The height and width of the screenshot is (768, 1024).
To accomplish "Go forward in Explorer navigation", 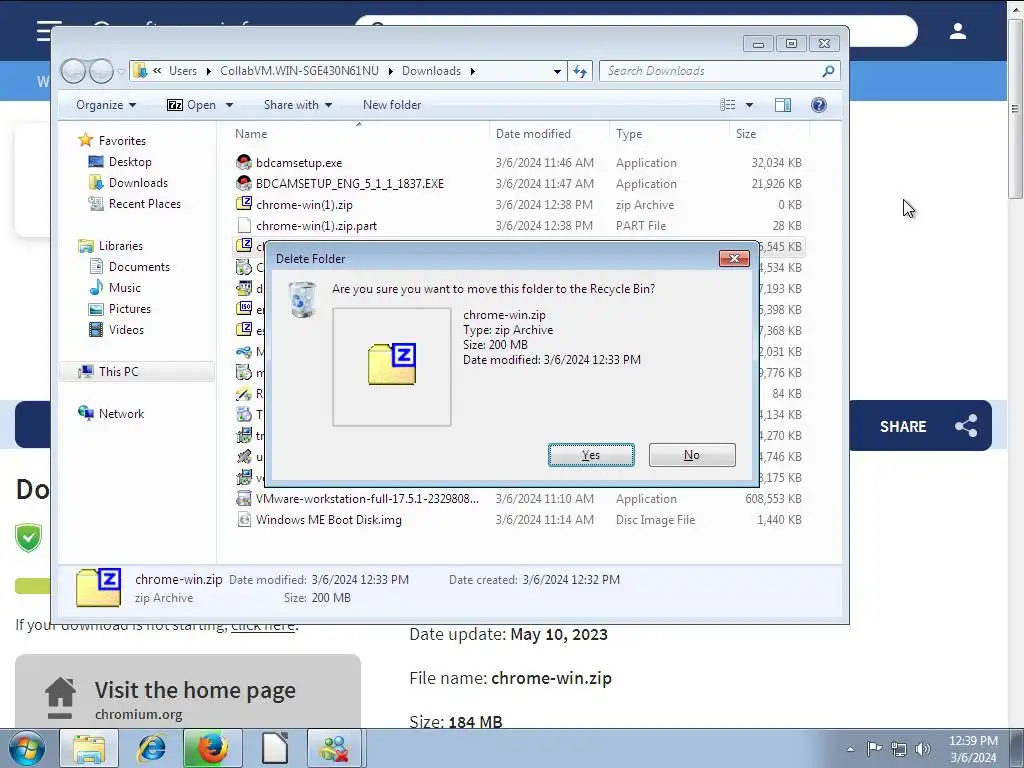I will click(101, 71).
